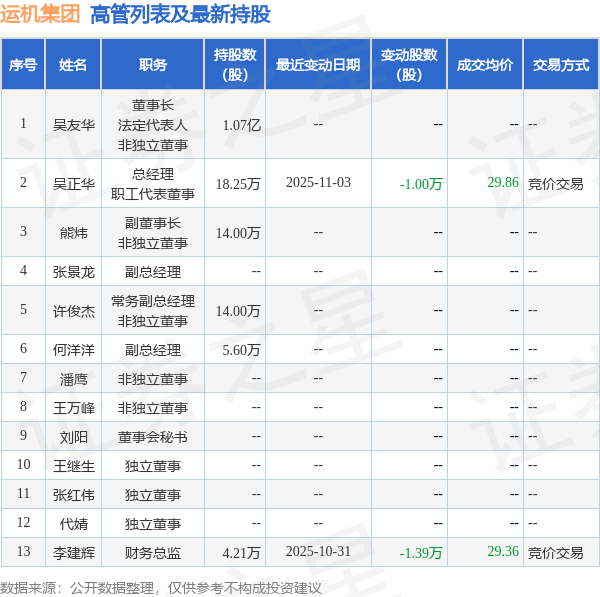This screenshot has width=600, height=597.
Task: Select the name 许俊杰
Action: click(x=73, y=311)
